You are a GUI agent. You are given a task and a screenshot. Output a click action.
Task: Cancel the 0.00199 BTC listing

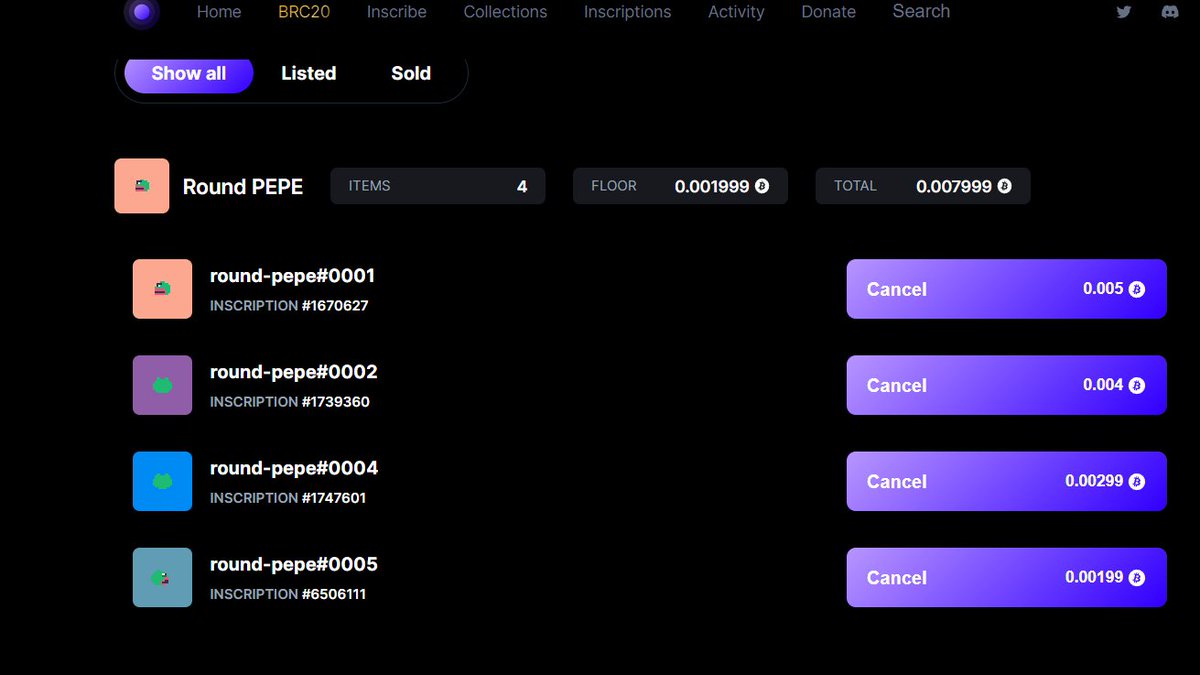1006,577
